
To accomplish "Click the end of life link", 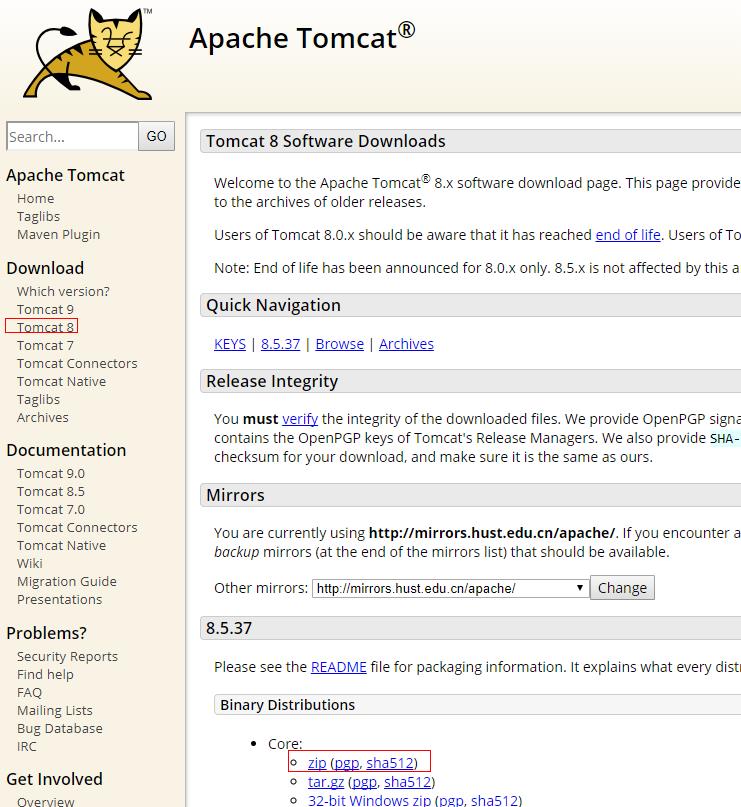I will pos(627,235).
